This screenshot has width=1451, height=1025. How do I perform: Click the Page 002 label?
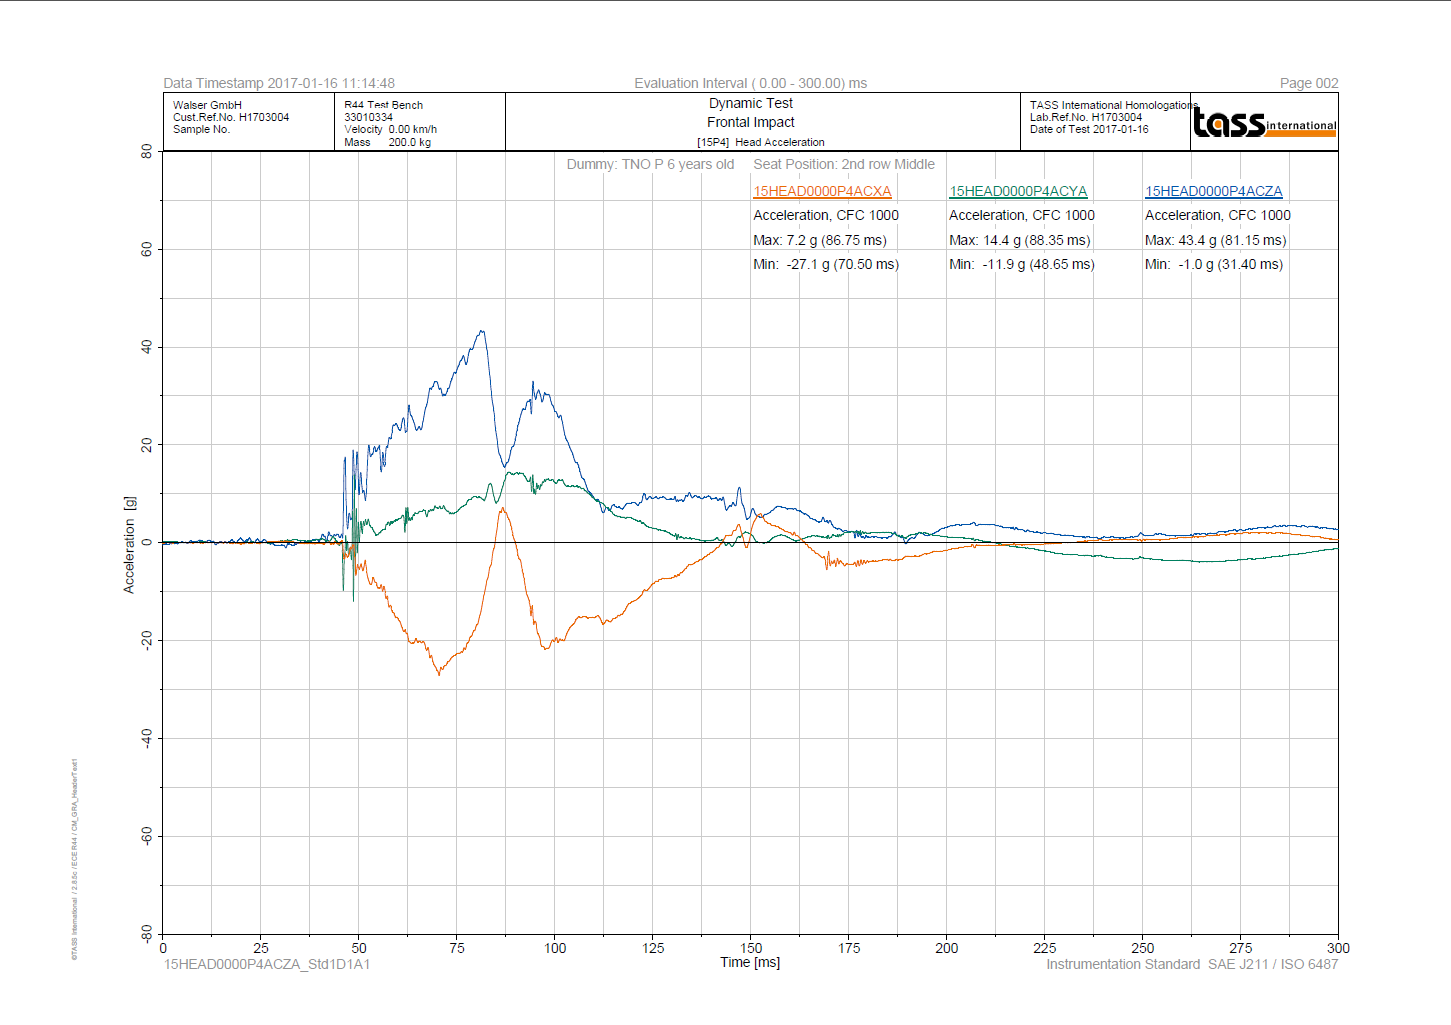tap(1309, 83)
